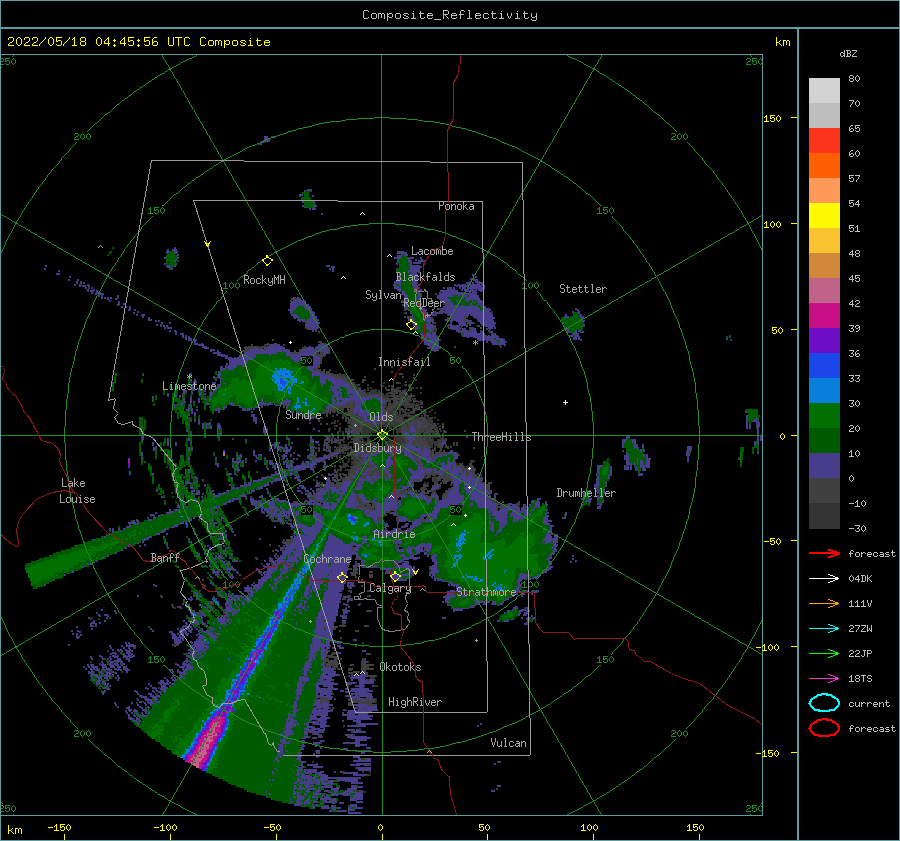Click the Ponoka city label

click(456, 206)
